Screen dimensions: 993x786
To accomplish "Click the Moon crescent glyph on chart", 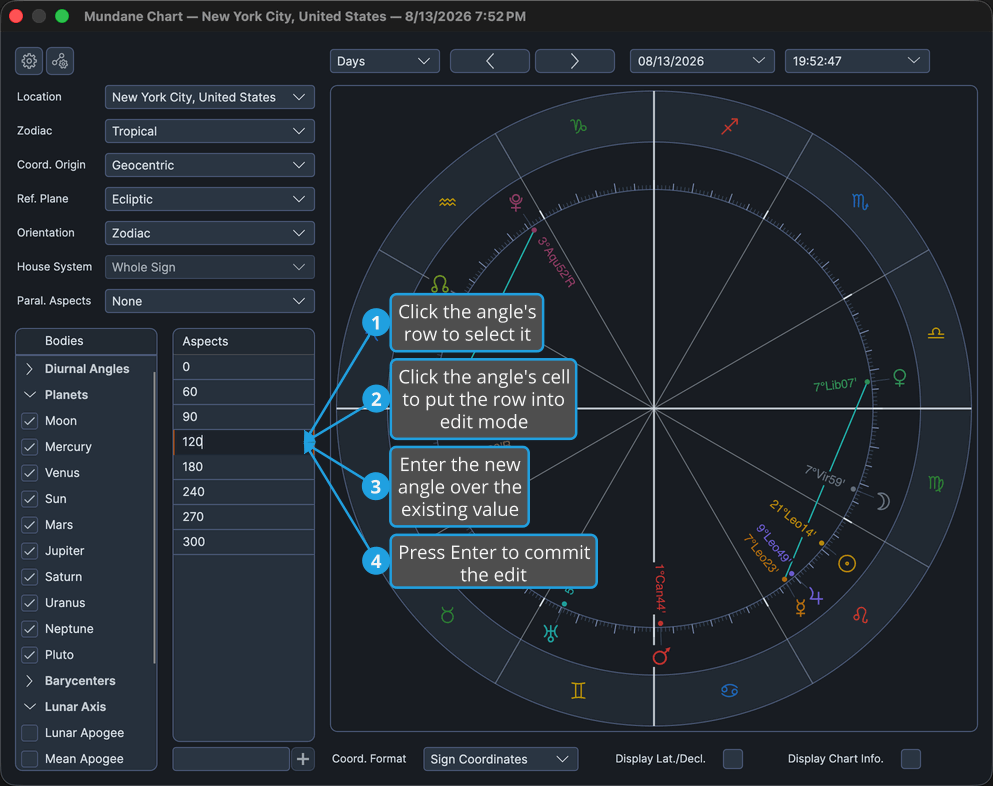I will click(883, 502).
